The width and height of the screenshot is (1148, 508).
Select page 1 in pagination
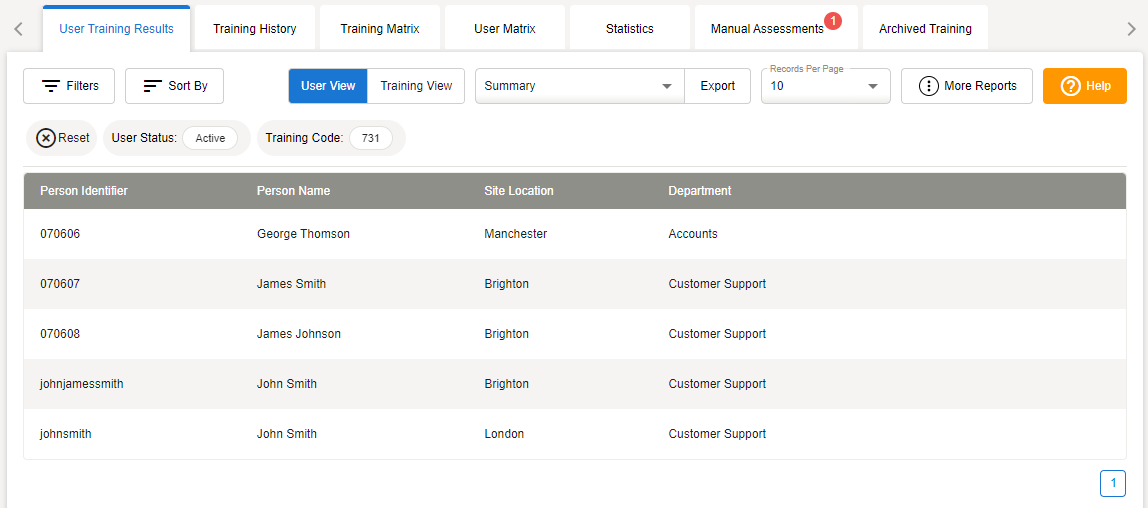1112,483
